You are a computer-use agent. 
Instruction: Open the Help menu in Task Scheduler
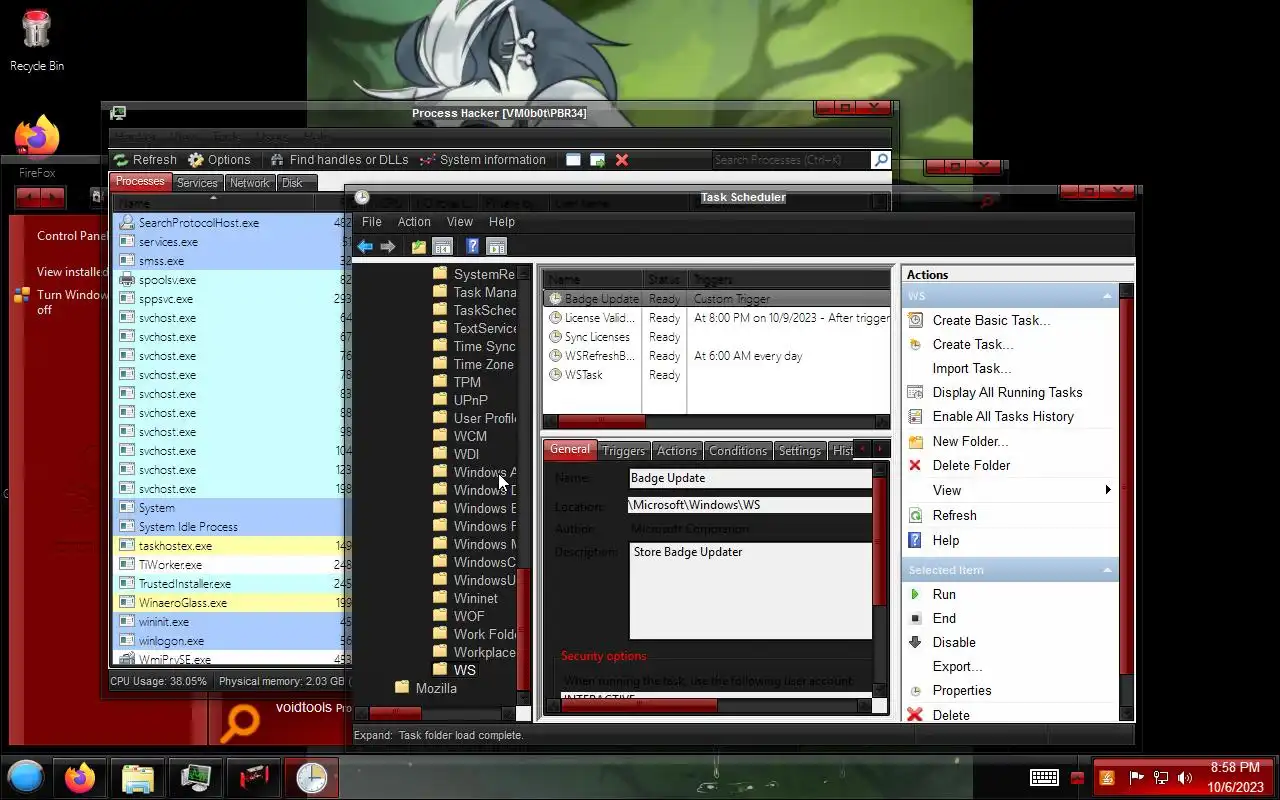pyautogui.click(x=501, y=222)
